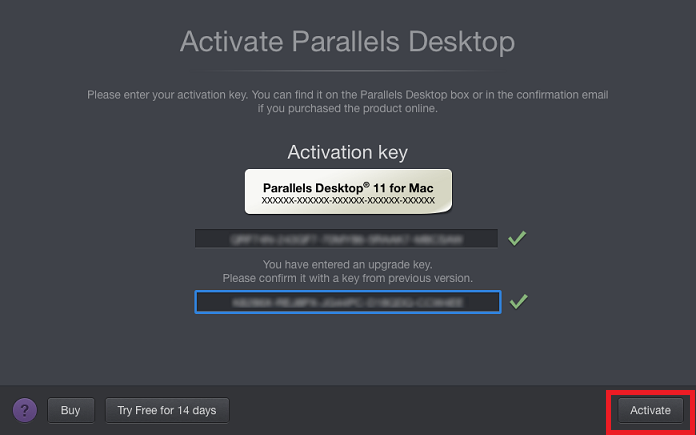Start trial with Try Free for 14 days
The image size is (696, 435).
pos(167,410)
